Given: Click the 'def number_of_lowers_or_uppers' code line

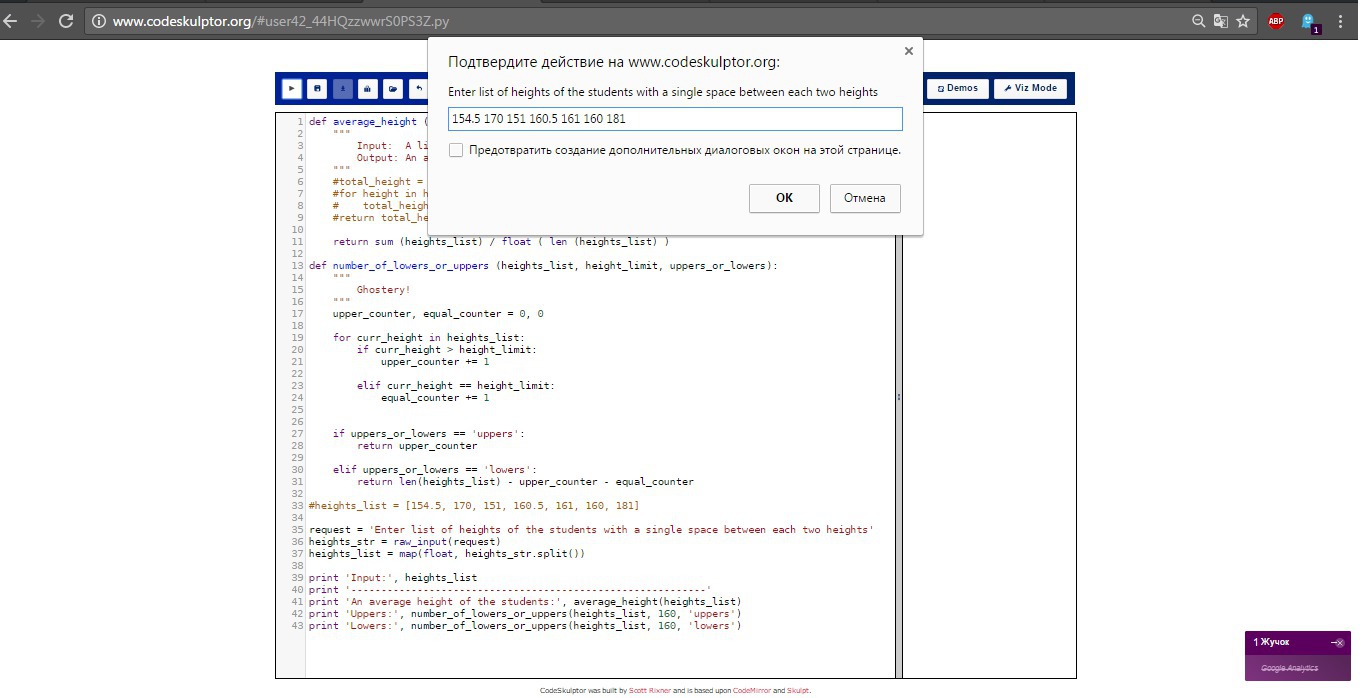Looking at the screenshot, I should [x=543, y=266].
